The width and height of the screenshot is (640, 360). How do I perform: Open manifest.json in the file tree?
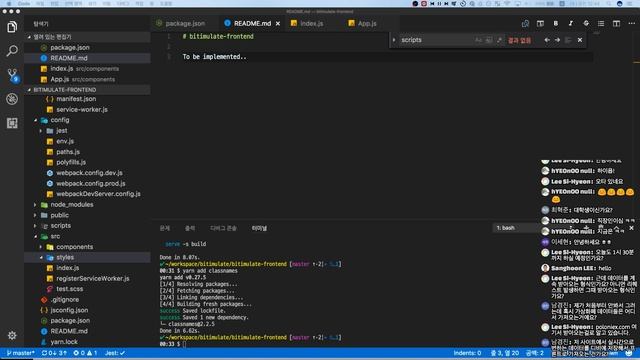76,99
